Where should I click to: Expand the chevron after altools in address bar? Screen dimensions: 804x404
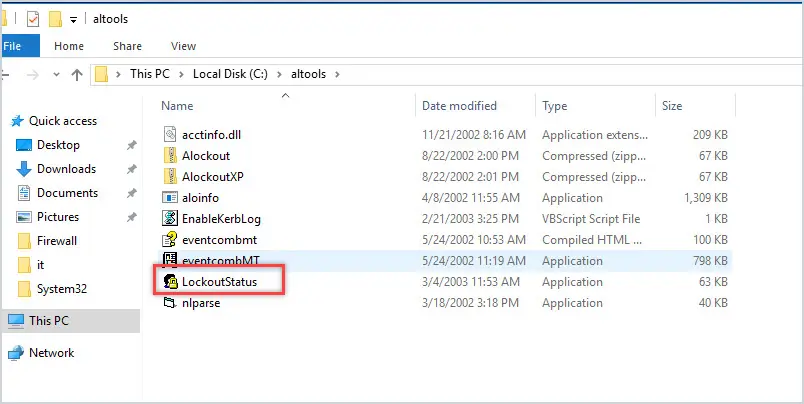(337, 74)
